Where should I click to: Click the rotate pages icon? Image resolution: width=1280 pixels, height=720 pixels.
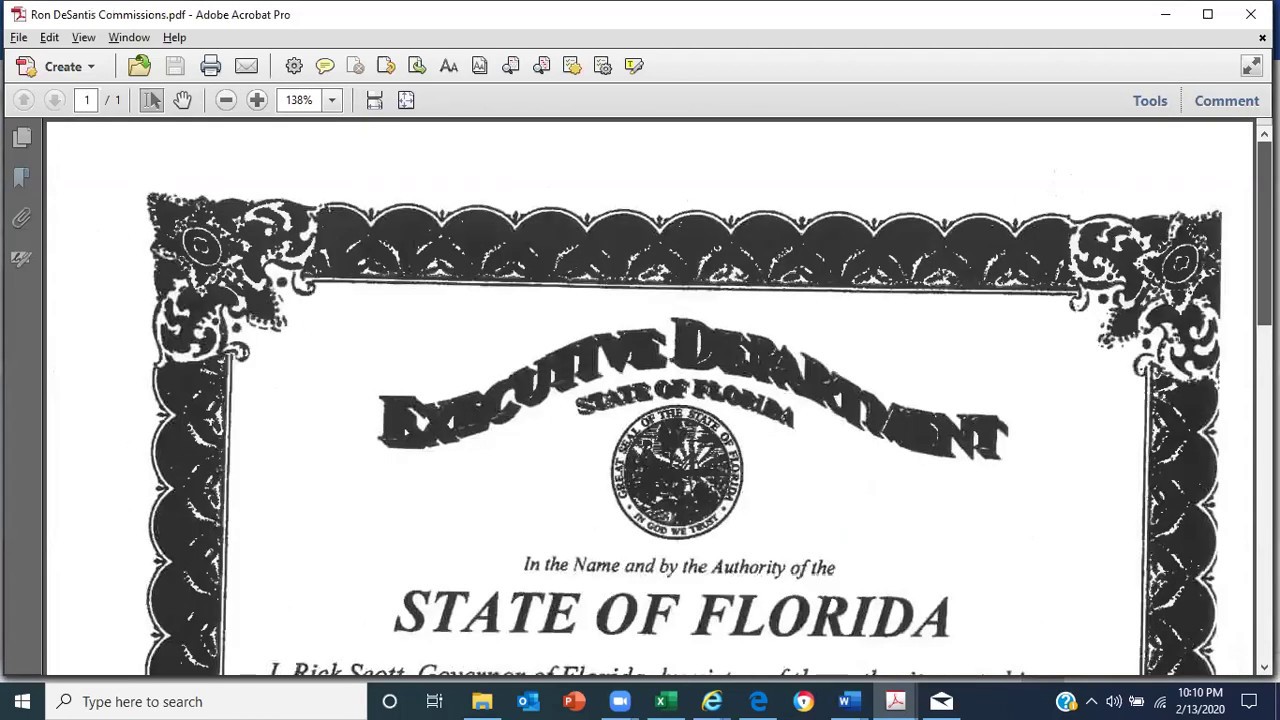[386, 66]
